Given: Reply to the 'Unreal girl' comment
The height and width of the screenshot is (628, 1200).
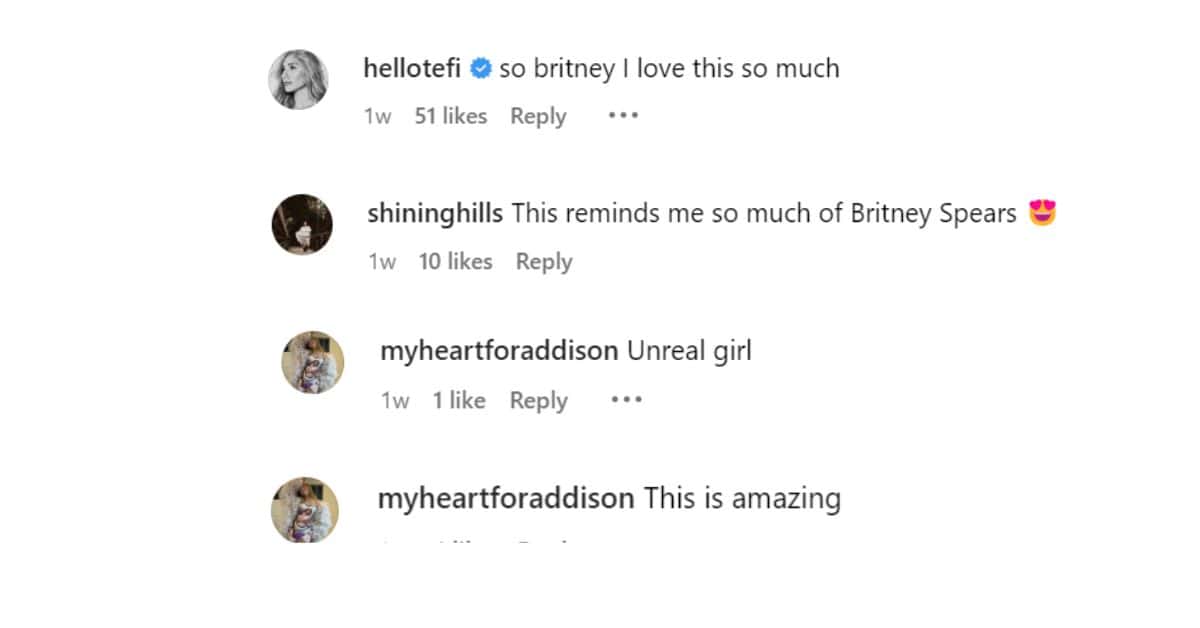Looking at the screenshot, I should pos(538,400).
